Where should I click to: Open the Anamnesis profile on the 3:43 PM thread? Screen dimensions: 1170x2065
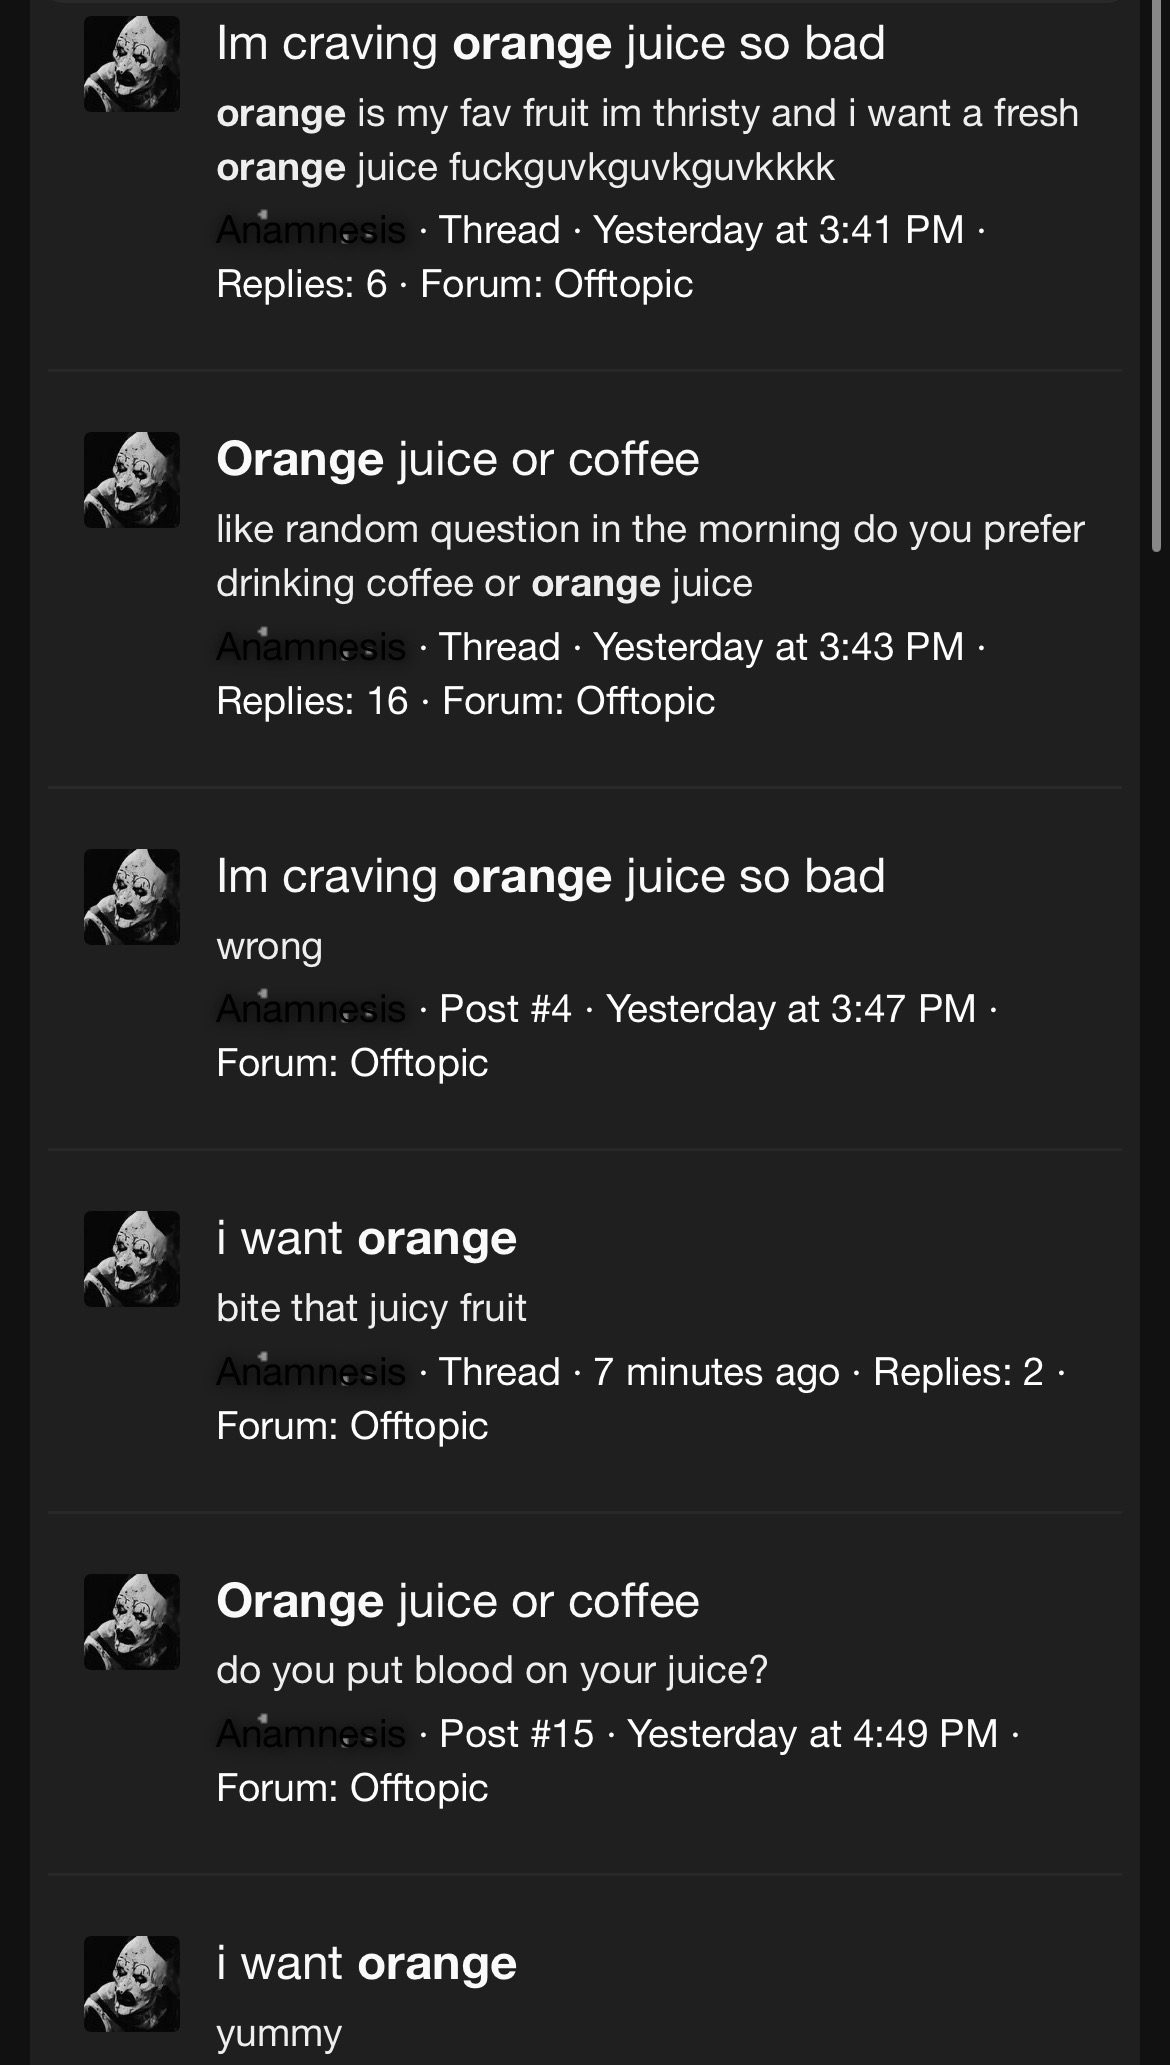click(x=311, y=647)
